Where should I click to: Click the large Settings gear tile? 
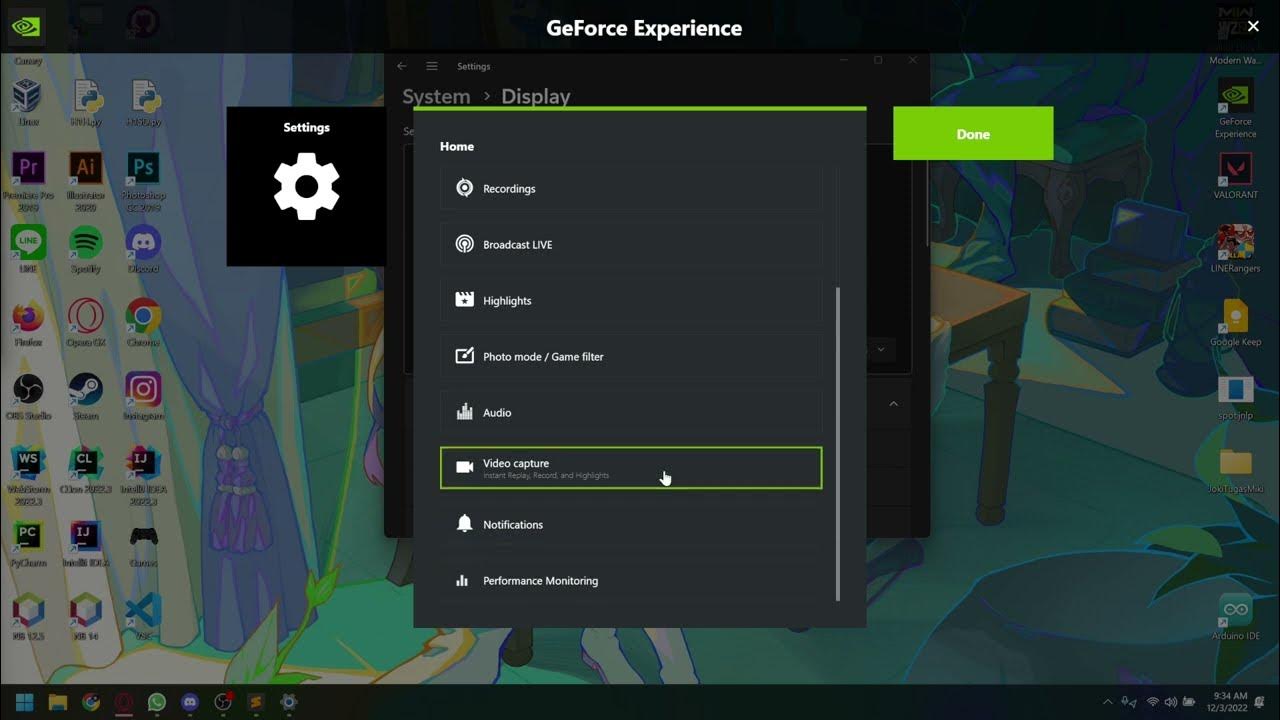pyautogui.click(x=306, y=186)
